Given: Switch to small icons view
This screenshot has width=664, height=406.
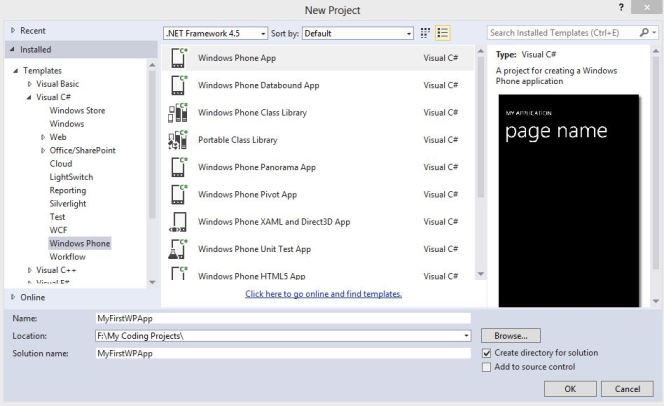Looking at the screenshot, I should click(x=425, y=33).
